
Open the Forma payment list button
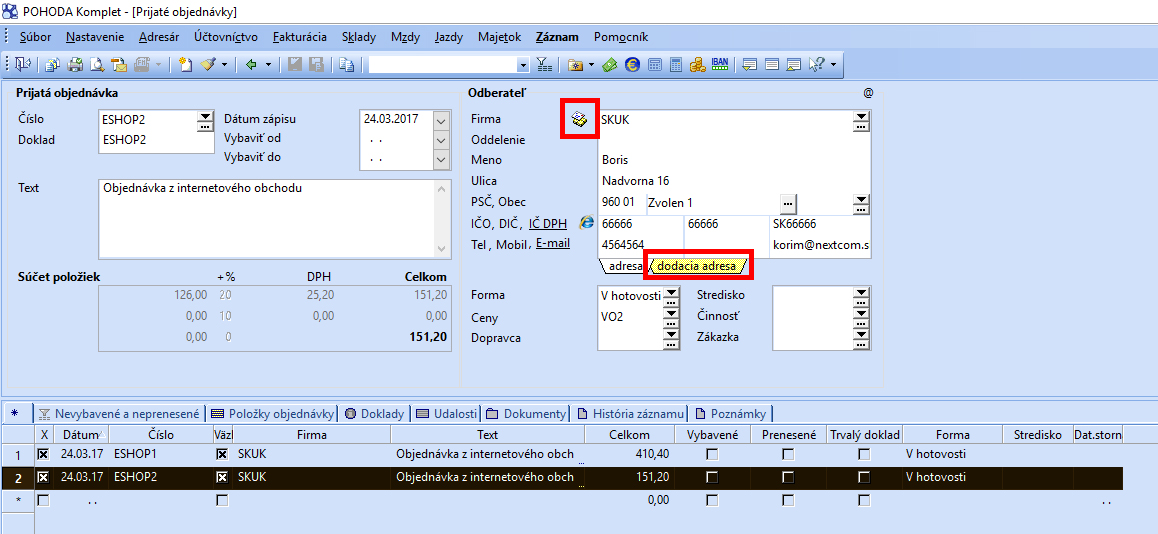pyautogui.click(x=671, y=297)
